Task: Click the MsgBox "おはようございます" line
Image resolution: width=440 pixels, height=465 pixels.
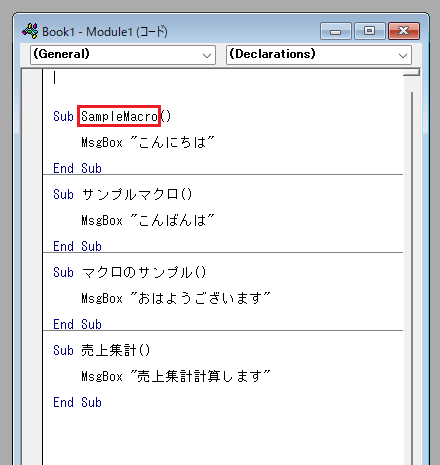Action: point(176,298)
